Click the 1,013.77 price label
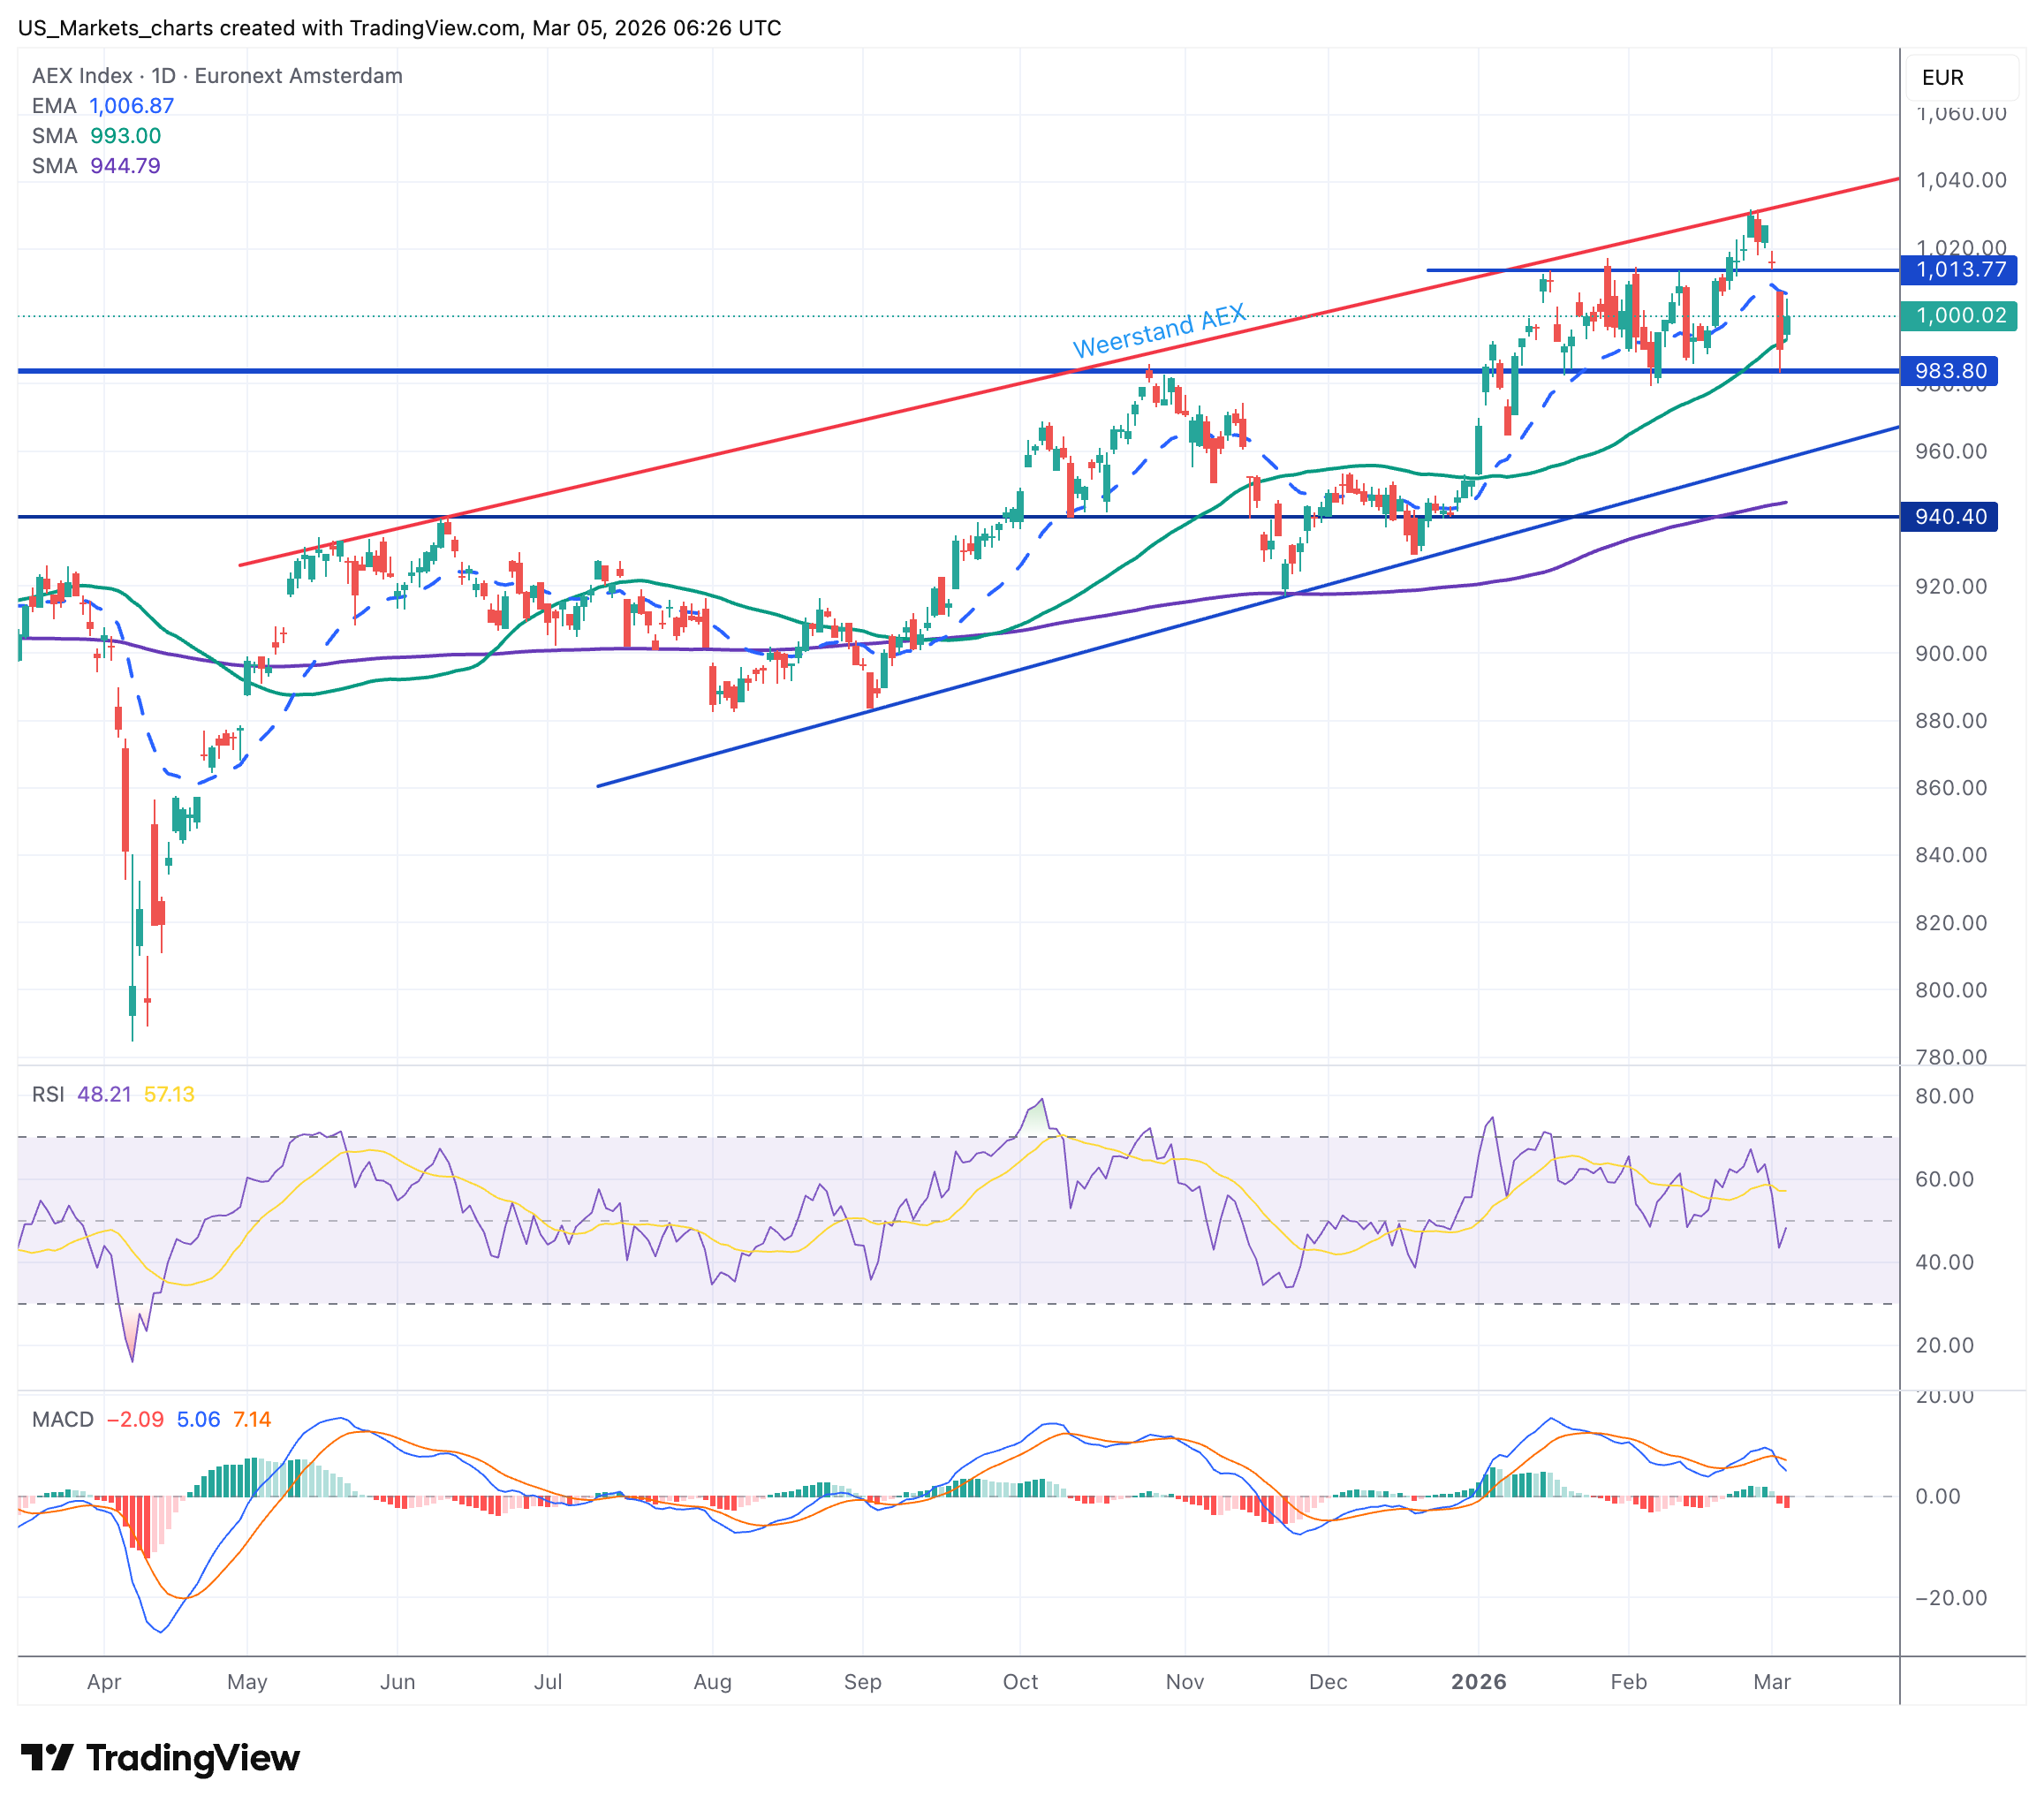This screenshot has height=1811, width=2044. tap(1959, 270)
